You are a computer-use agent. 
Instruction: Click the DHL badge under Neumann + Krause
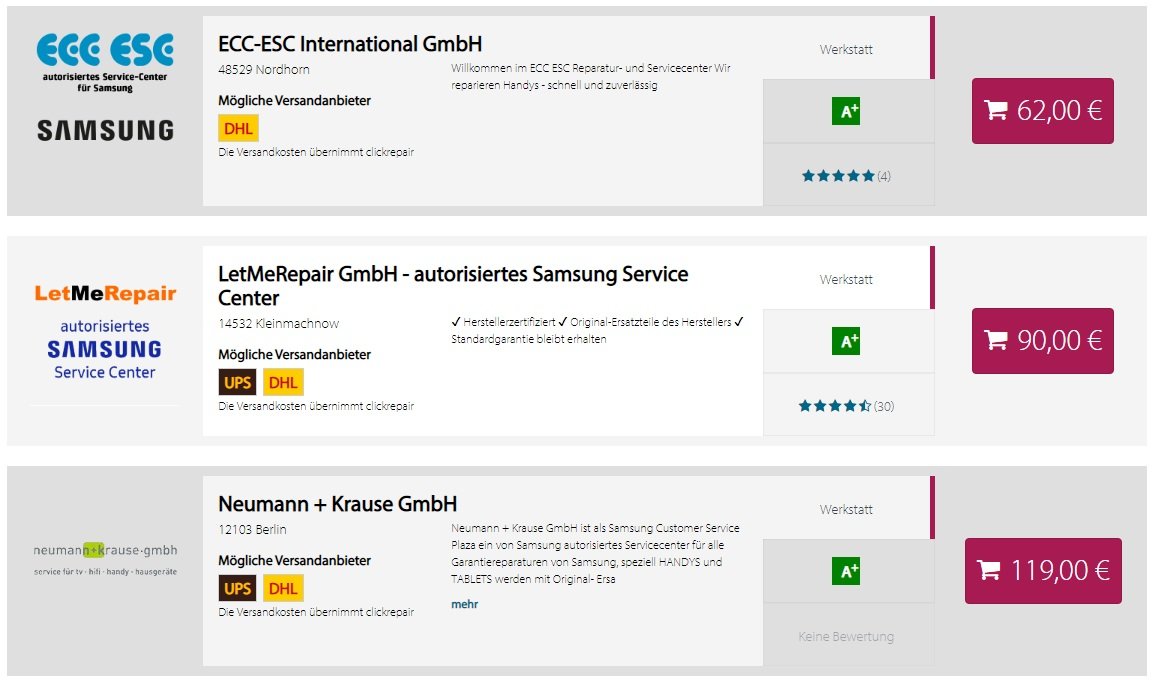283,588
